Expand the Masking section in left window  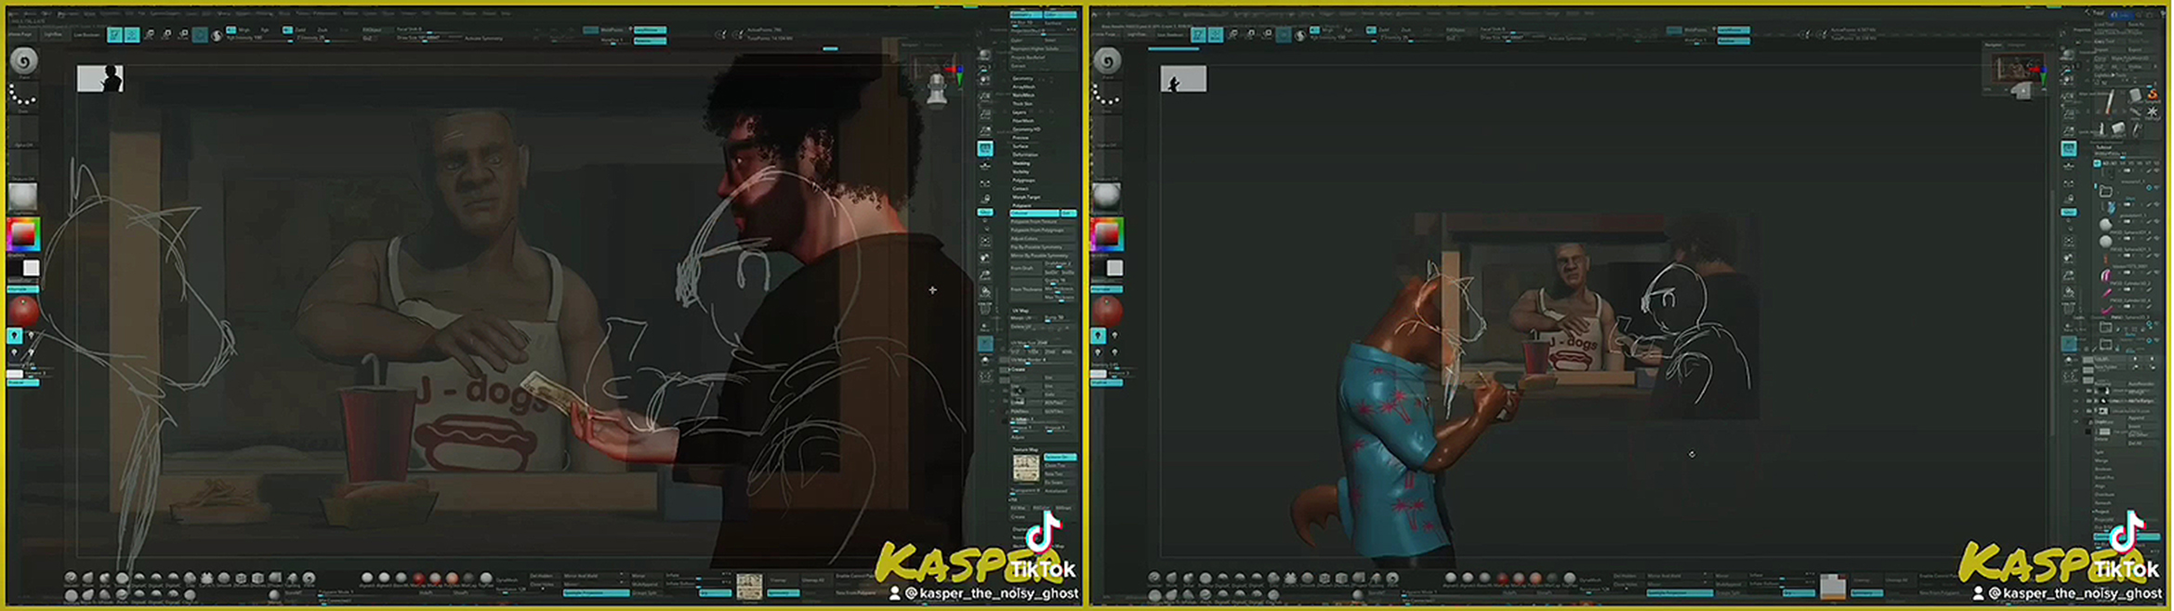pos(1021,163)
